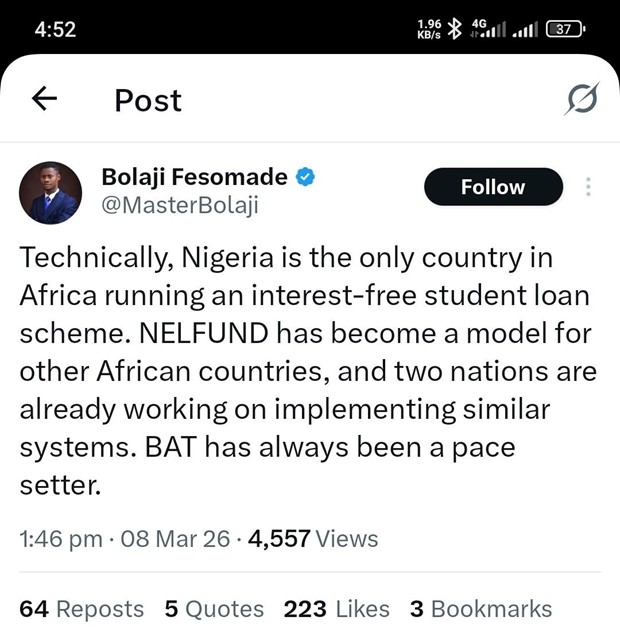The image size is (620, 632).
Task: Open Bolaji Fesomade's profile picture
Action: [x=51, y=192]
